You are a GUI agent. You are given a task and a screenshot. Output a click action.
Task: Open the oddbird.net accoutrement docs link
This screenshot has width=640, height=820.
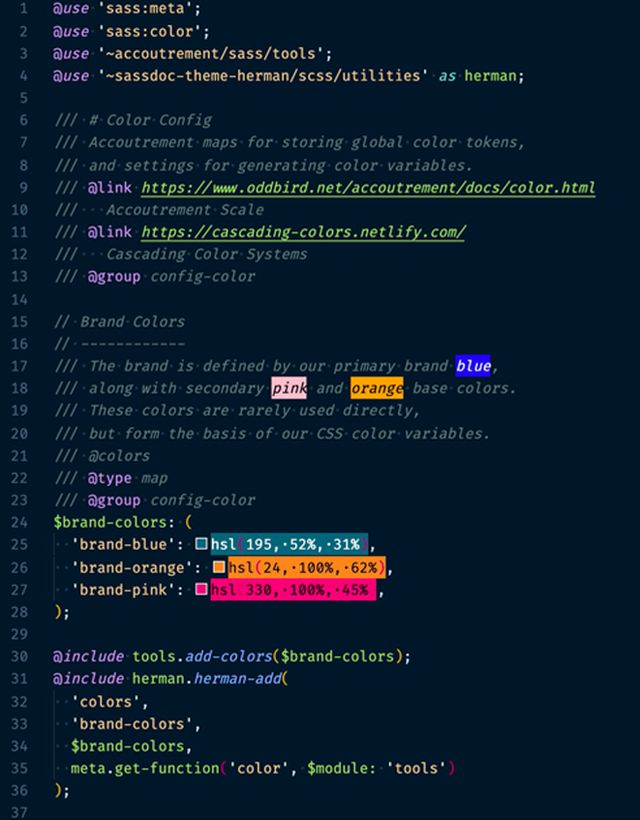368,187
